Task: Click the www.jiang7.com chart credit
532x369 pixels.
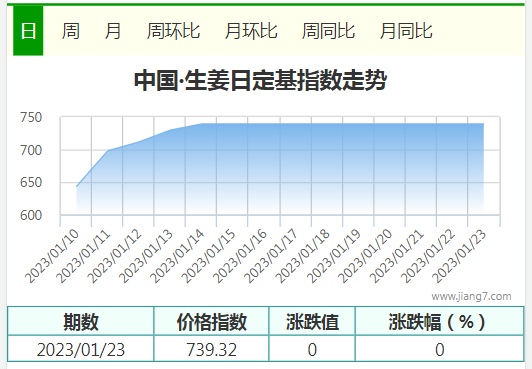Action: point(471,296)
